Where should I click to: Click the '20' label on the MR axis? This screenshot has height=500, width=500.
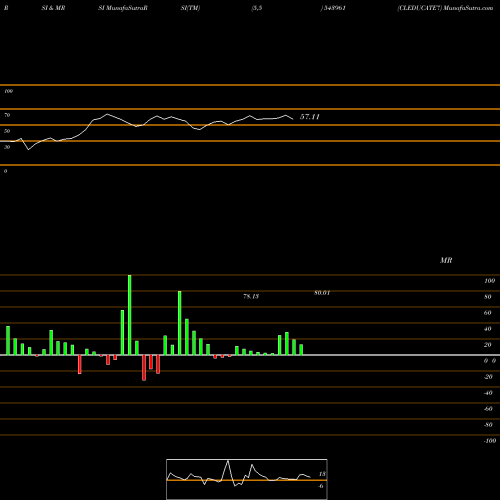pos(488,345)
